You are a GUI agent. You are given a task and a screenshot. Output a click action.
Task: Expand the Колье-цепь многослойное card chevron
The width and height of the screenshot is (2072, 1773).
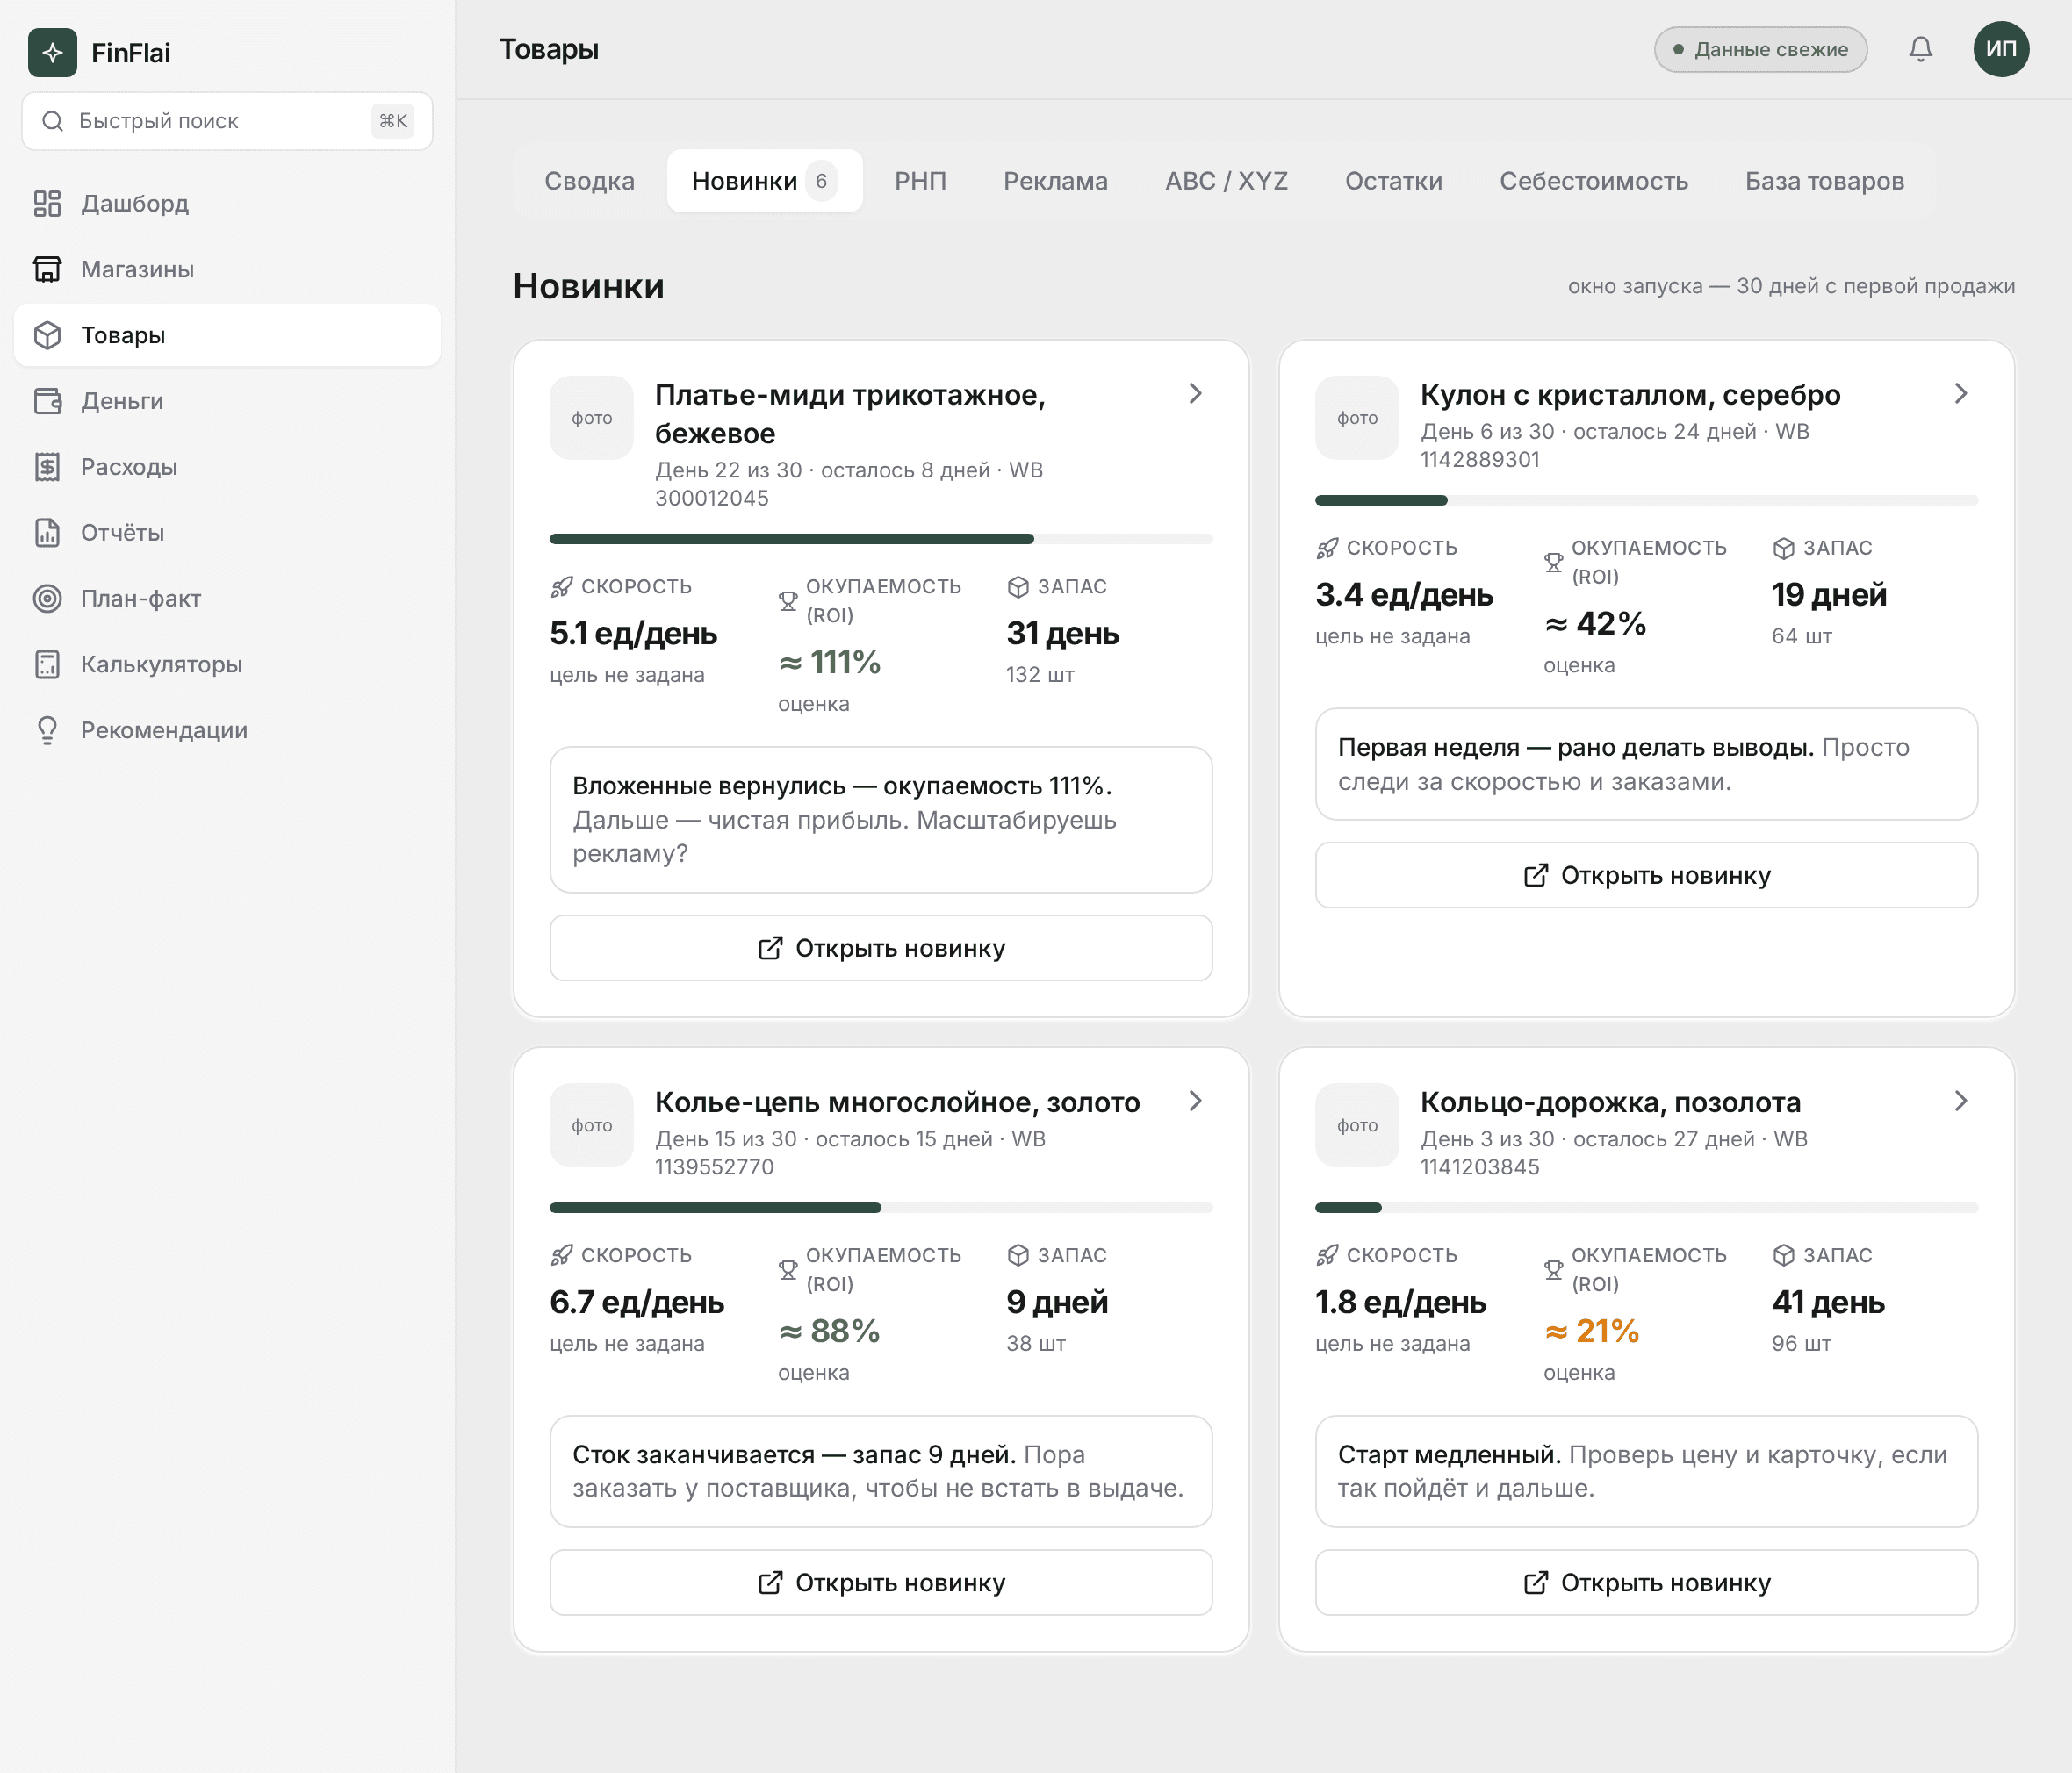point(1195,1101)
